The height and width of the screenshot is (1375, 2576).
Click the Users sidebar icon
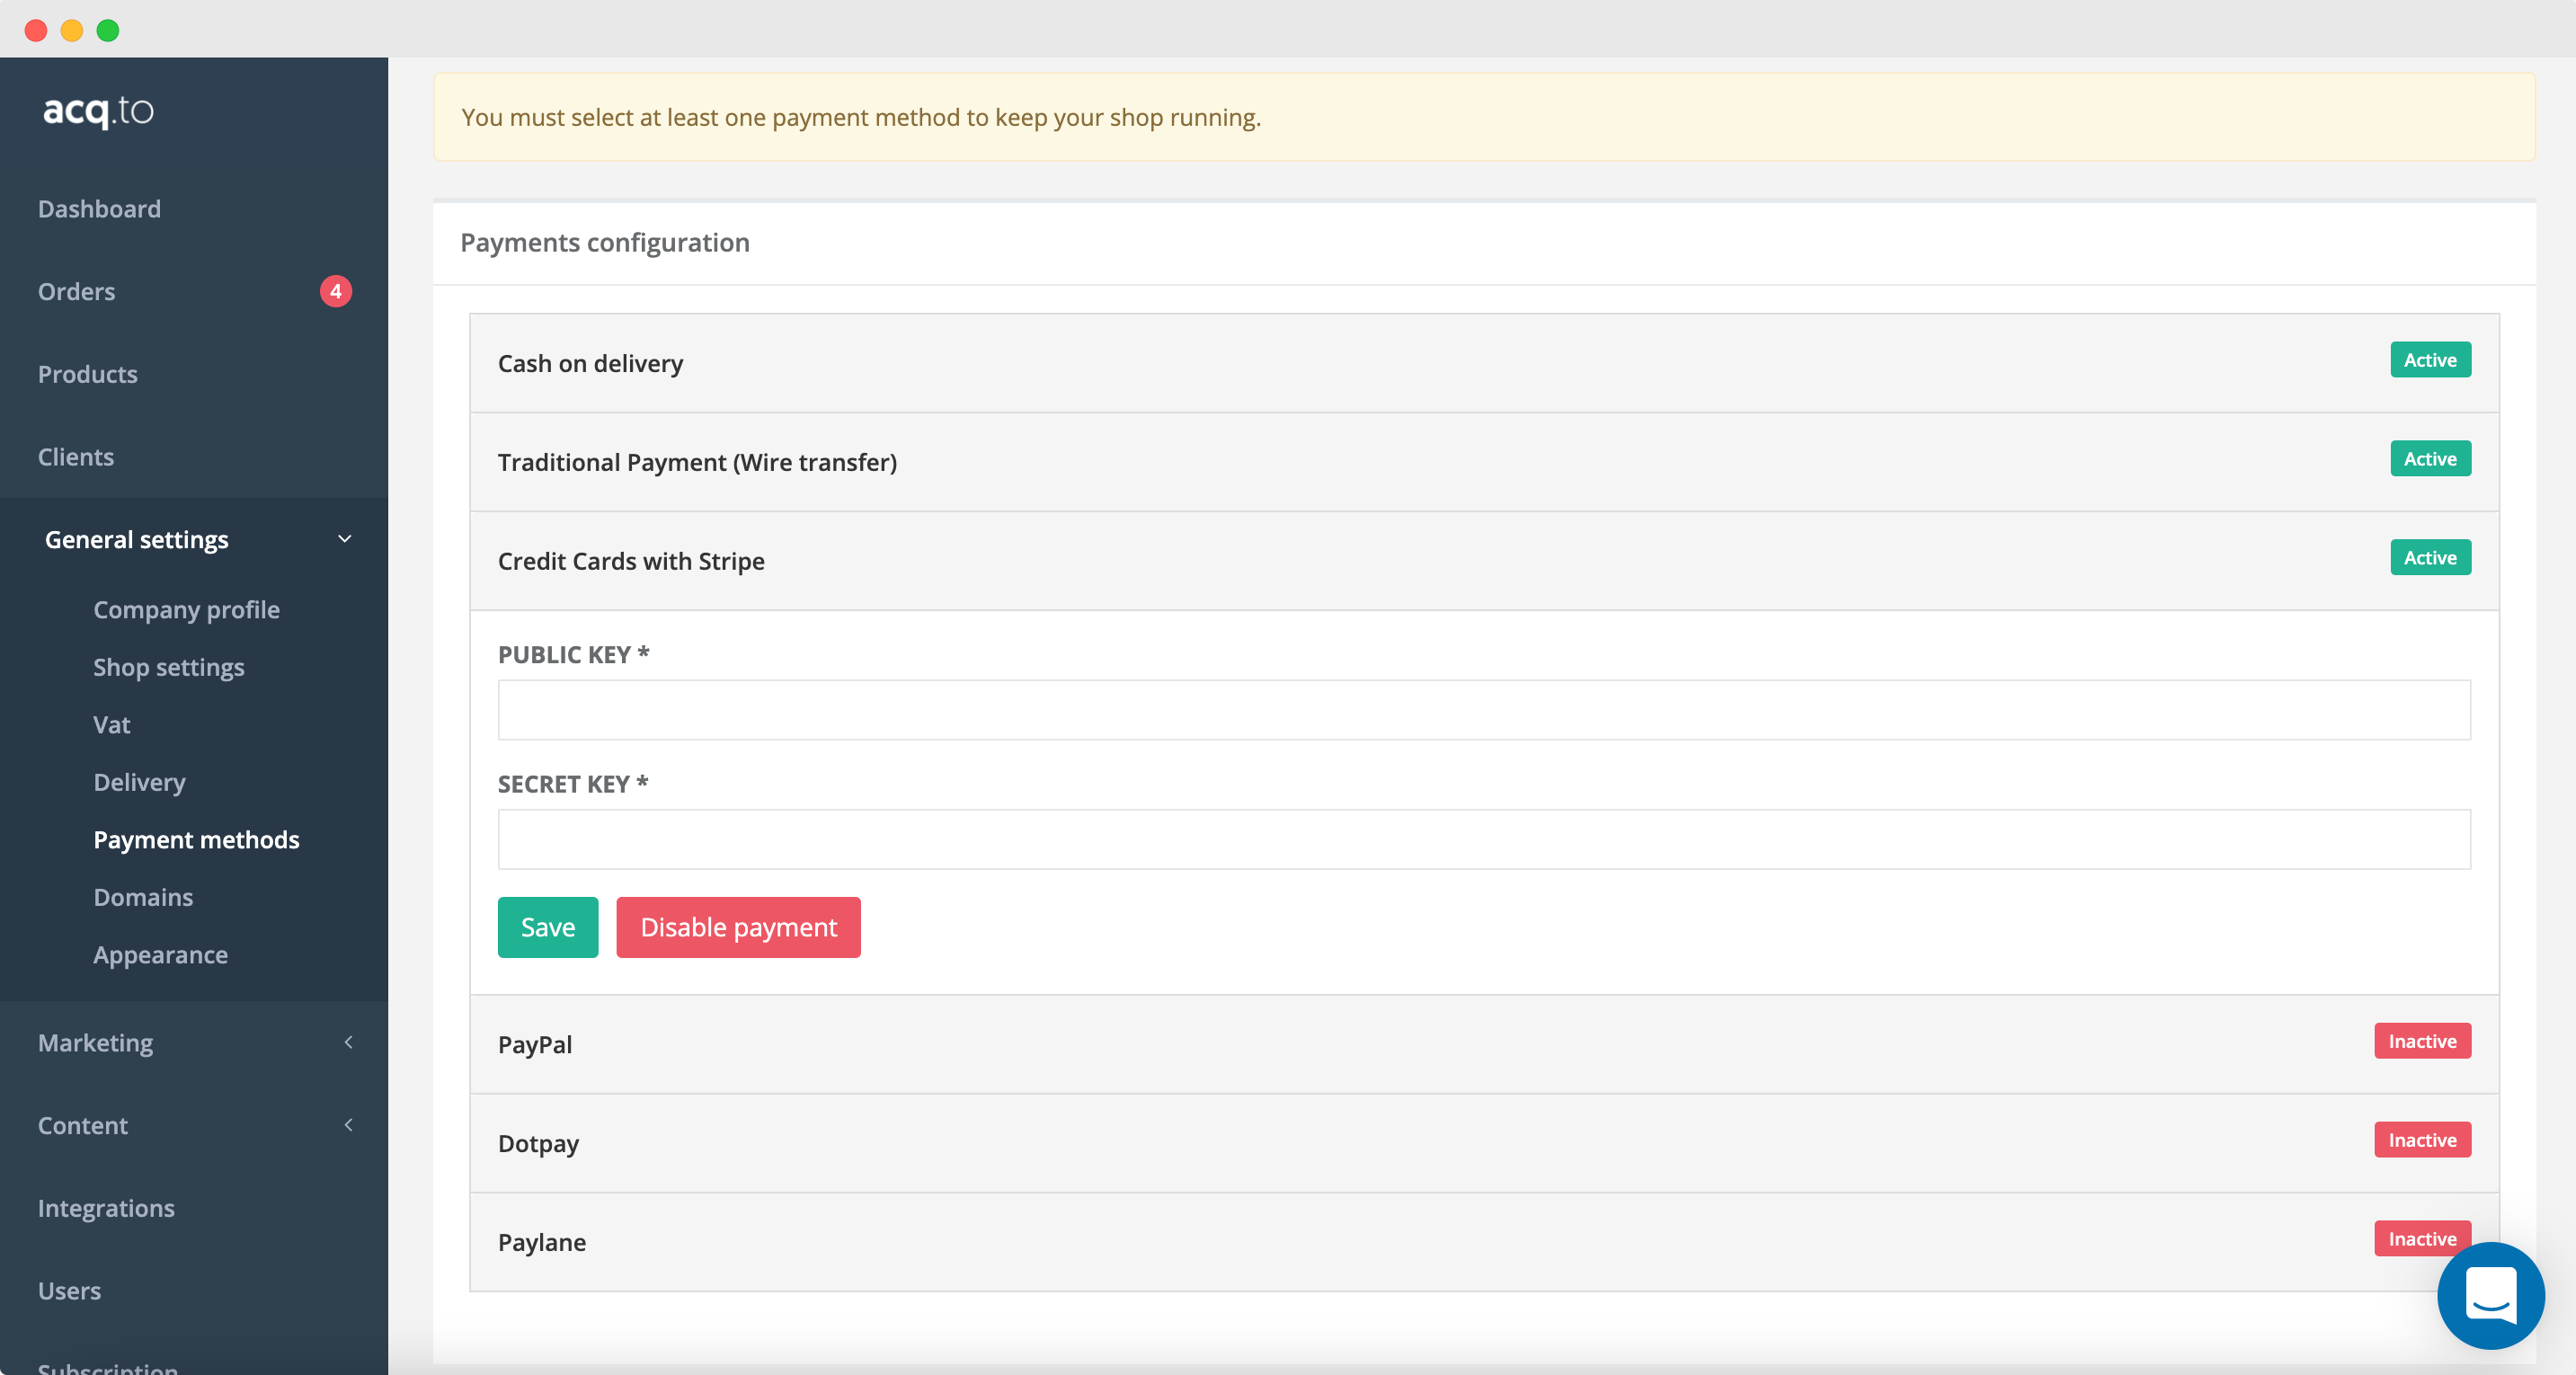tap(70, 1290)
